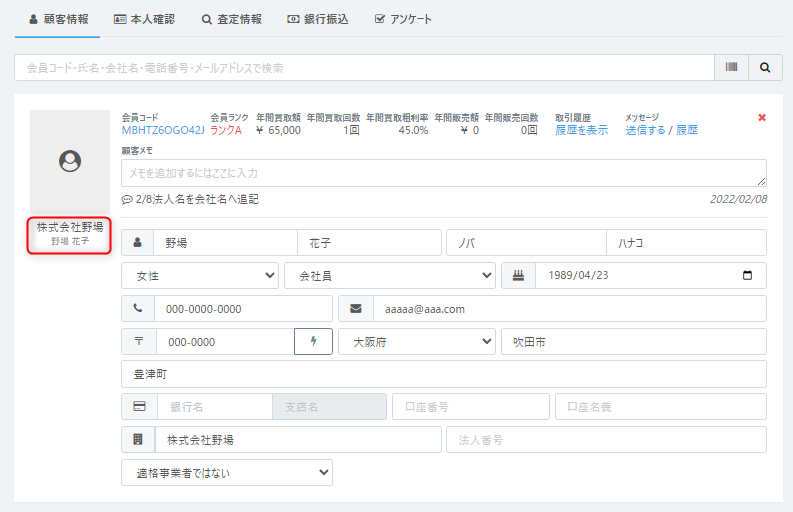Click the city field 吹田市

(634, 342)
